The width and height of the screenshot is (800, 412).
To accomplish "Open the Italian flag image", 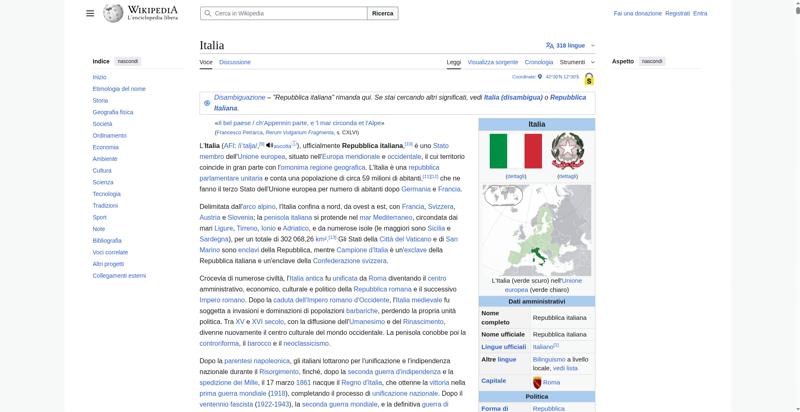I will tap(515, 151).
